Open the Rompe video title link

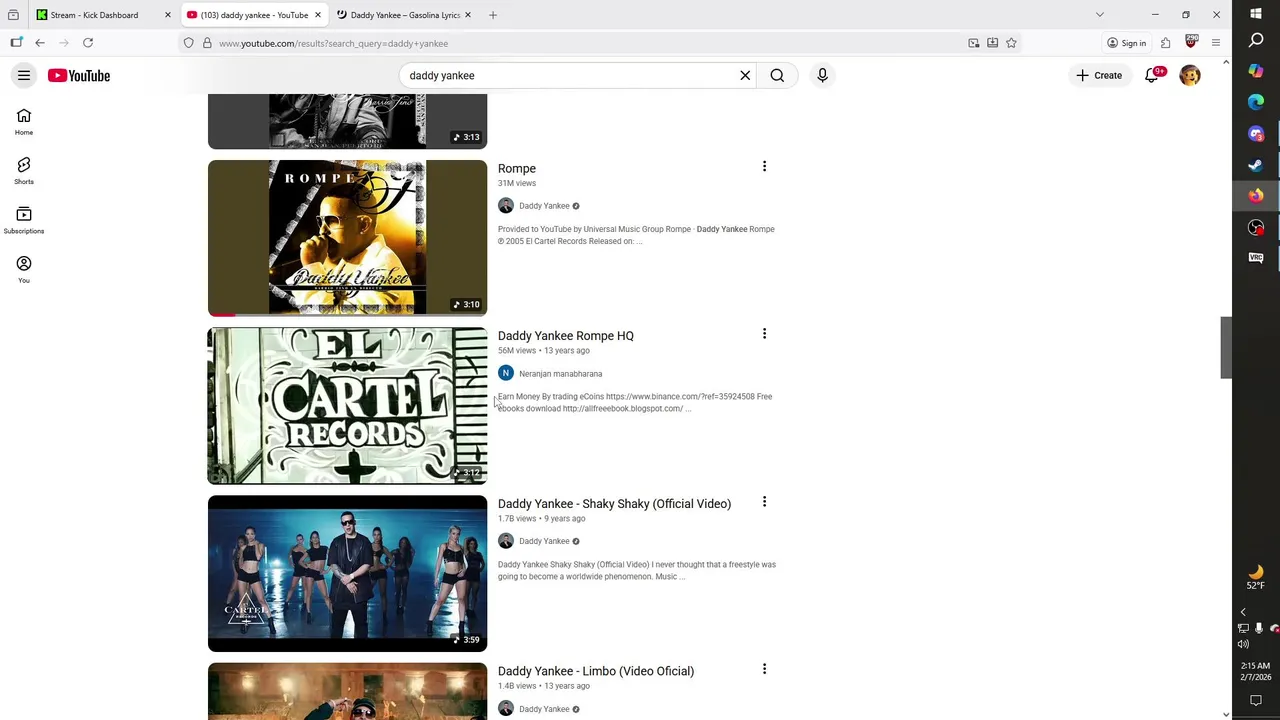pyautogui.click(x=517, y=168)
